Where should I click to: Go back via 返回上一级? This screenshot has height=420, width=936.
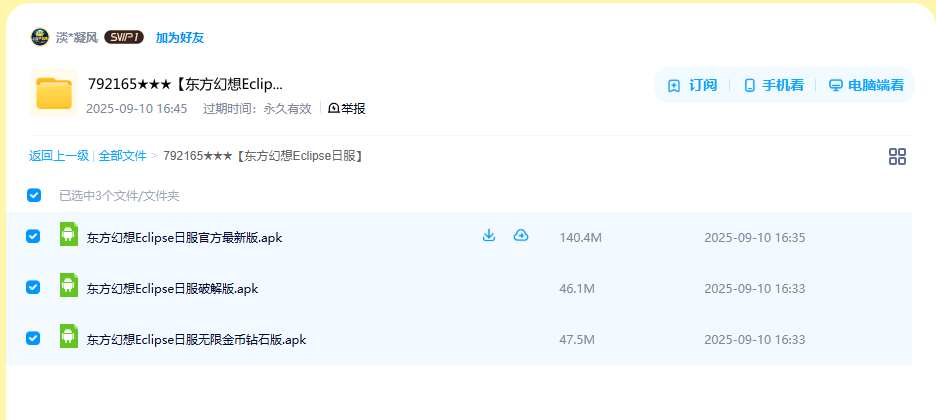tap(59, 156)
